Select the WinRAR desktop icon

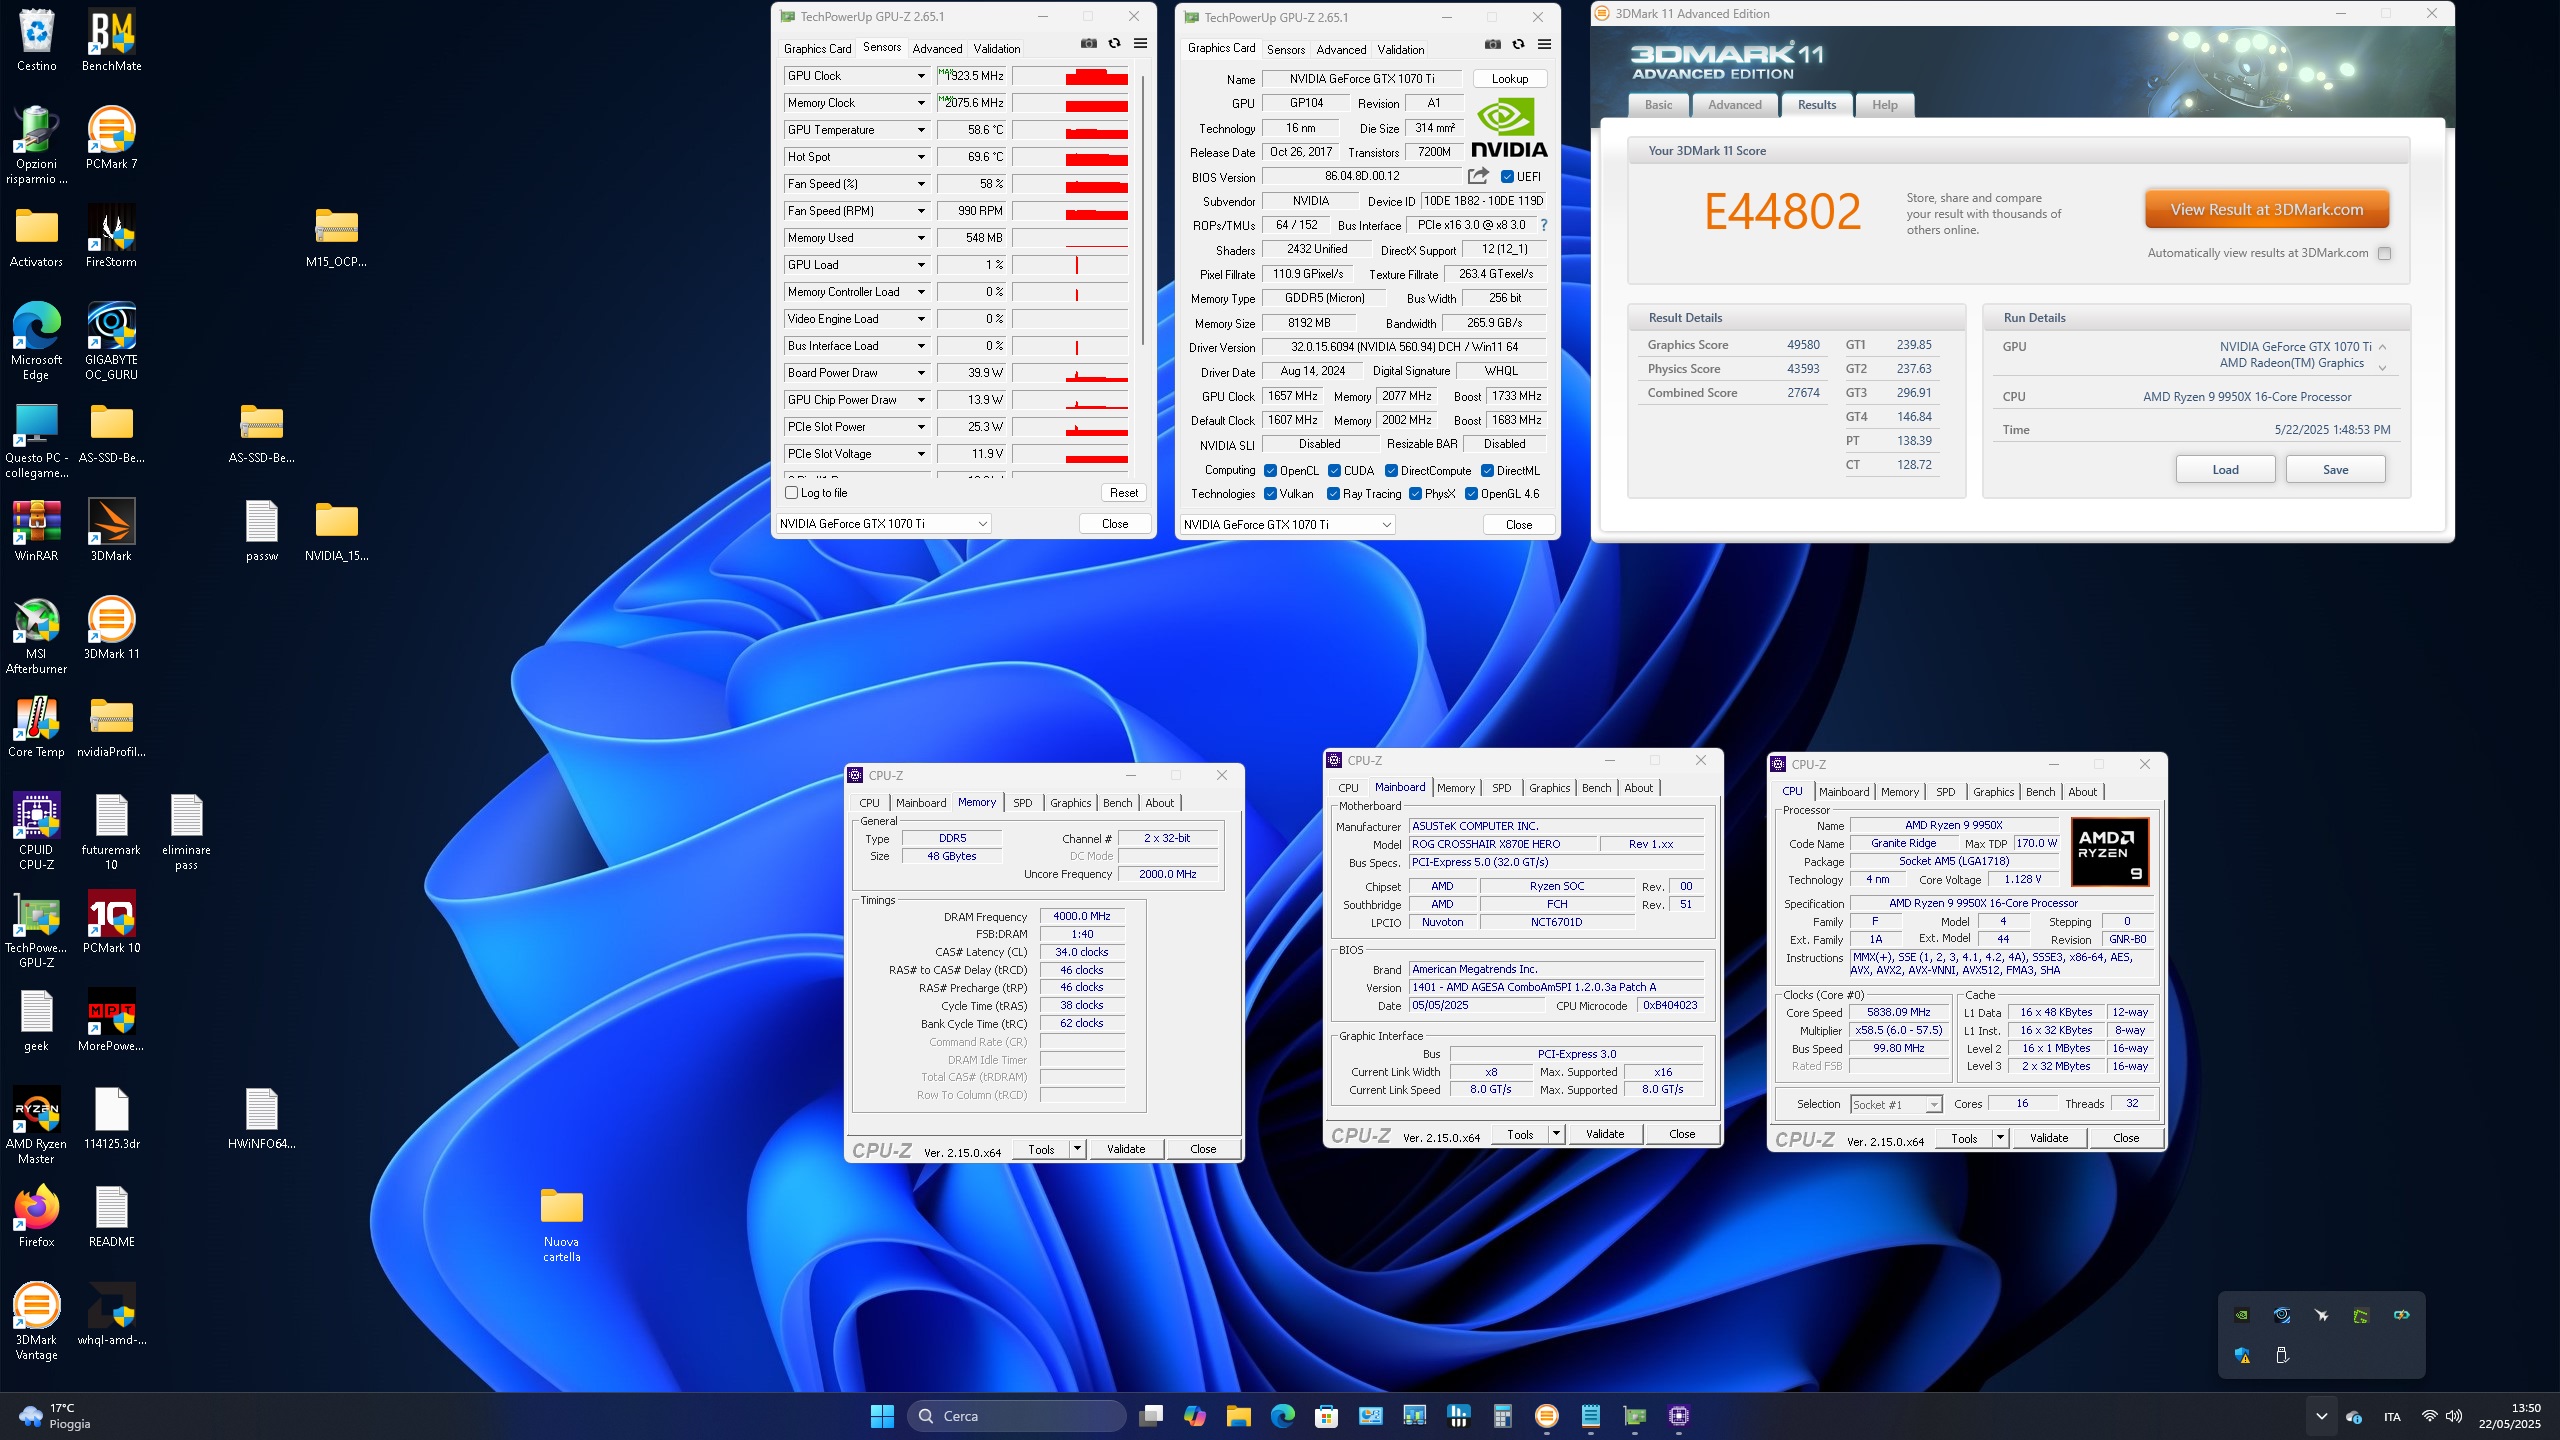(x=37, y=530)
